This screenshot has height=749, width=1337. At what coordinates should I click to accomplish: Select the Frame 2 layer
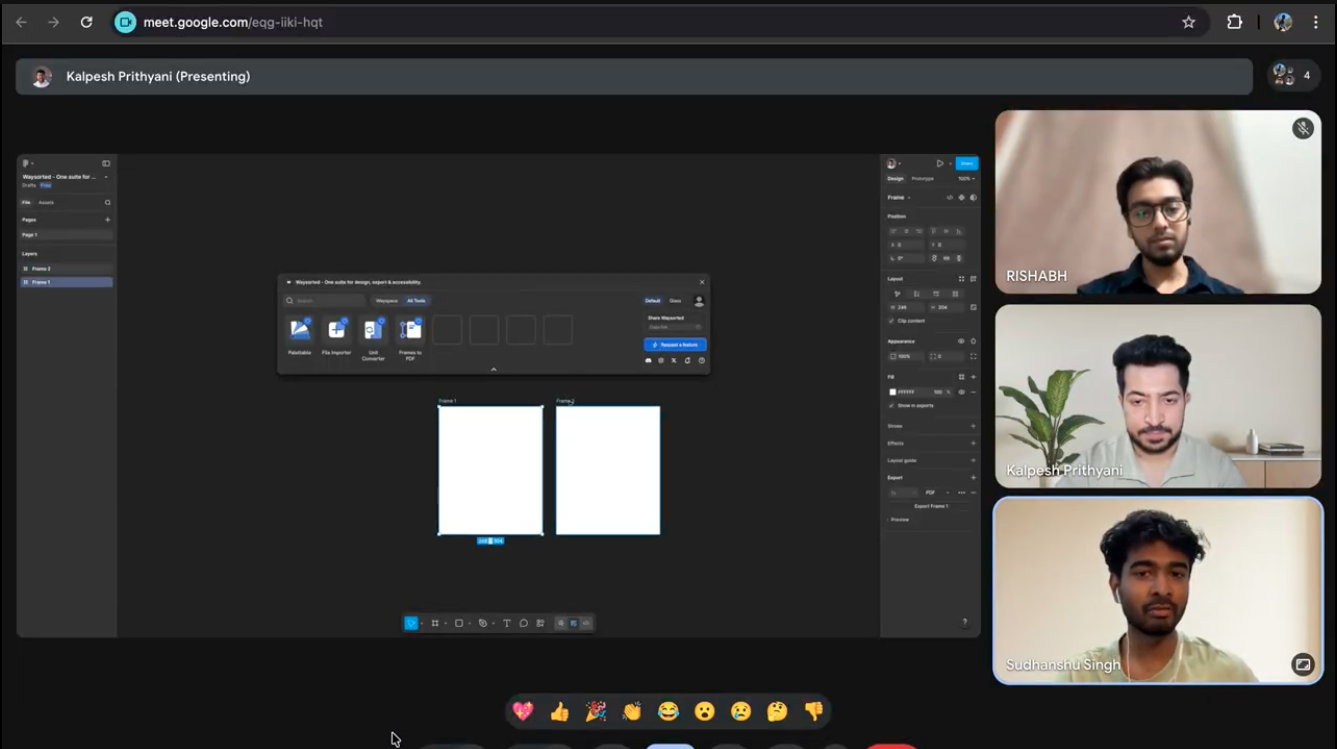click(66, 269)
